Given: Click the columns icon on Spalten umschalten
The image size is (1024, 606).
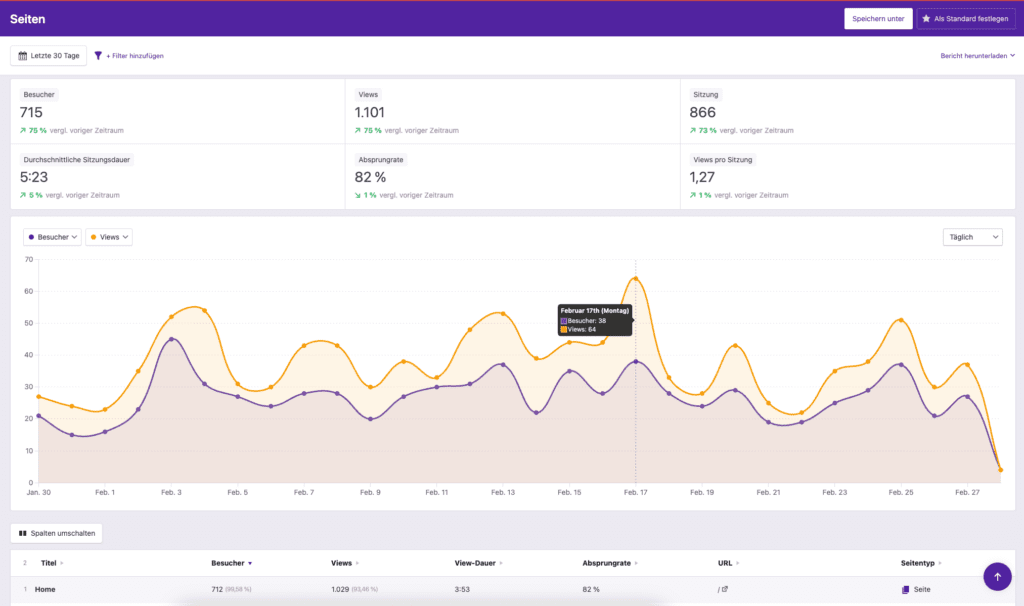Looking at the screenshot, I should click(23, 534).
